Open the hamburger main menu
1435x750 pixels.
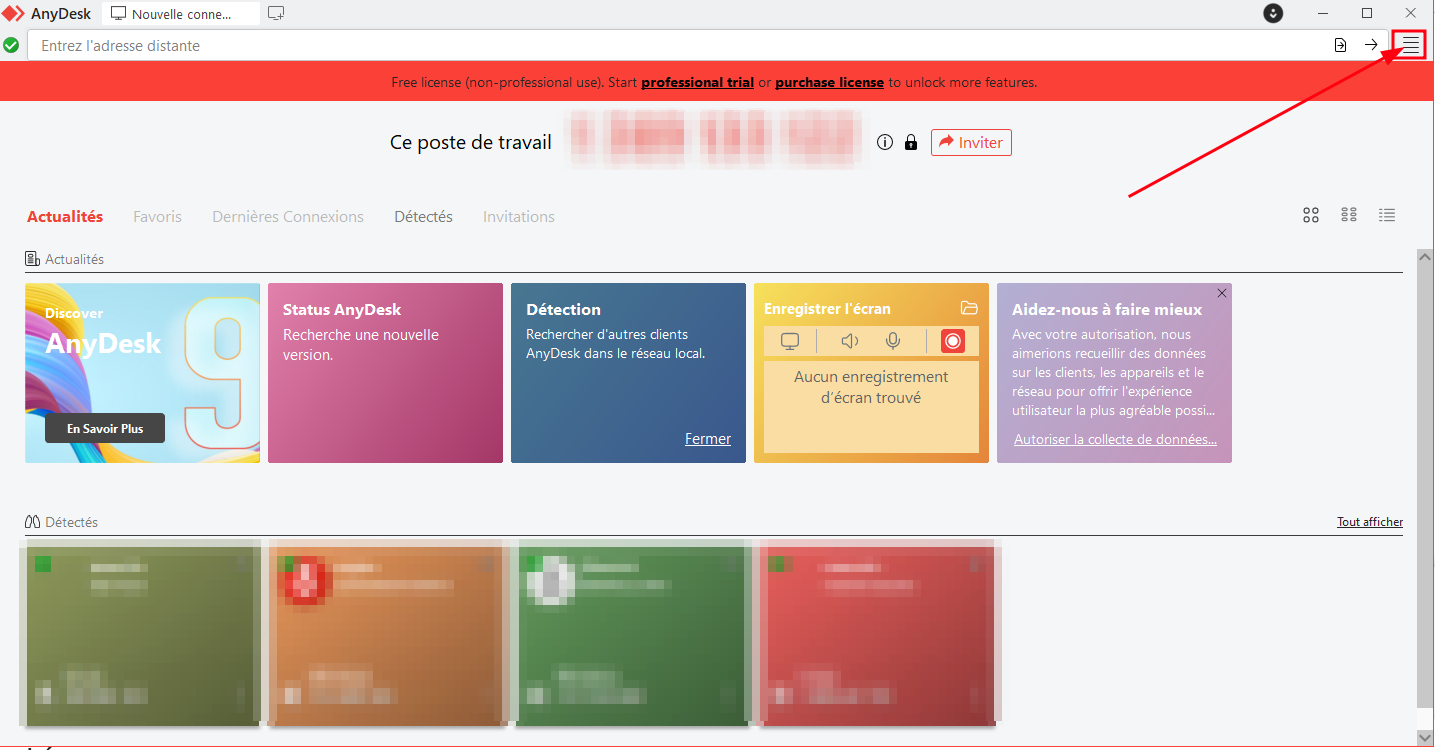pyautogui.click(x=1410, y=45)
